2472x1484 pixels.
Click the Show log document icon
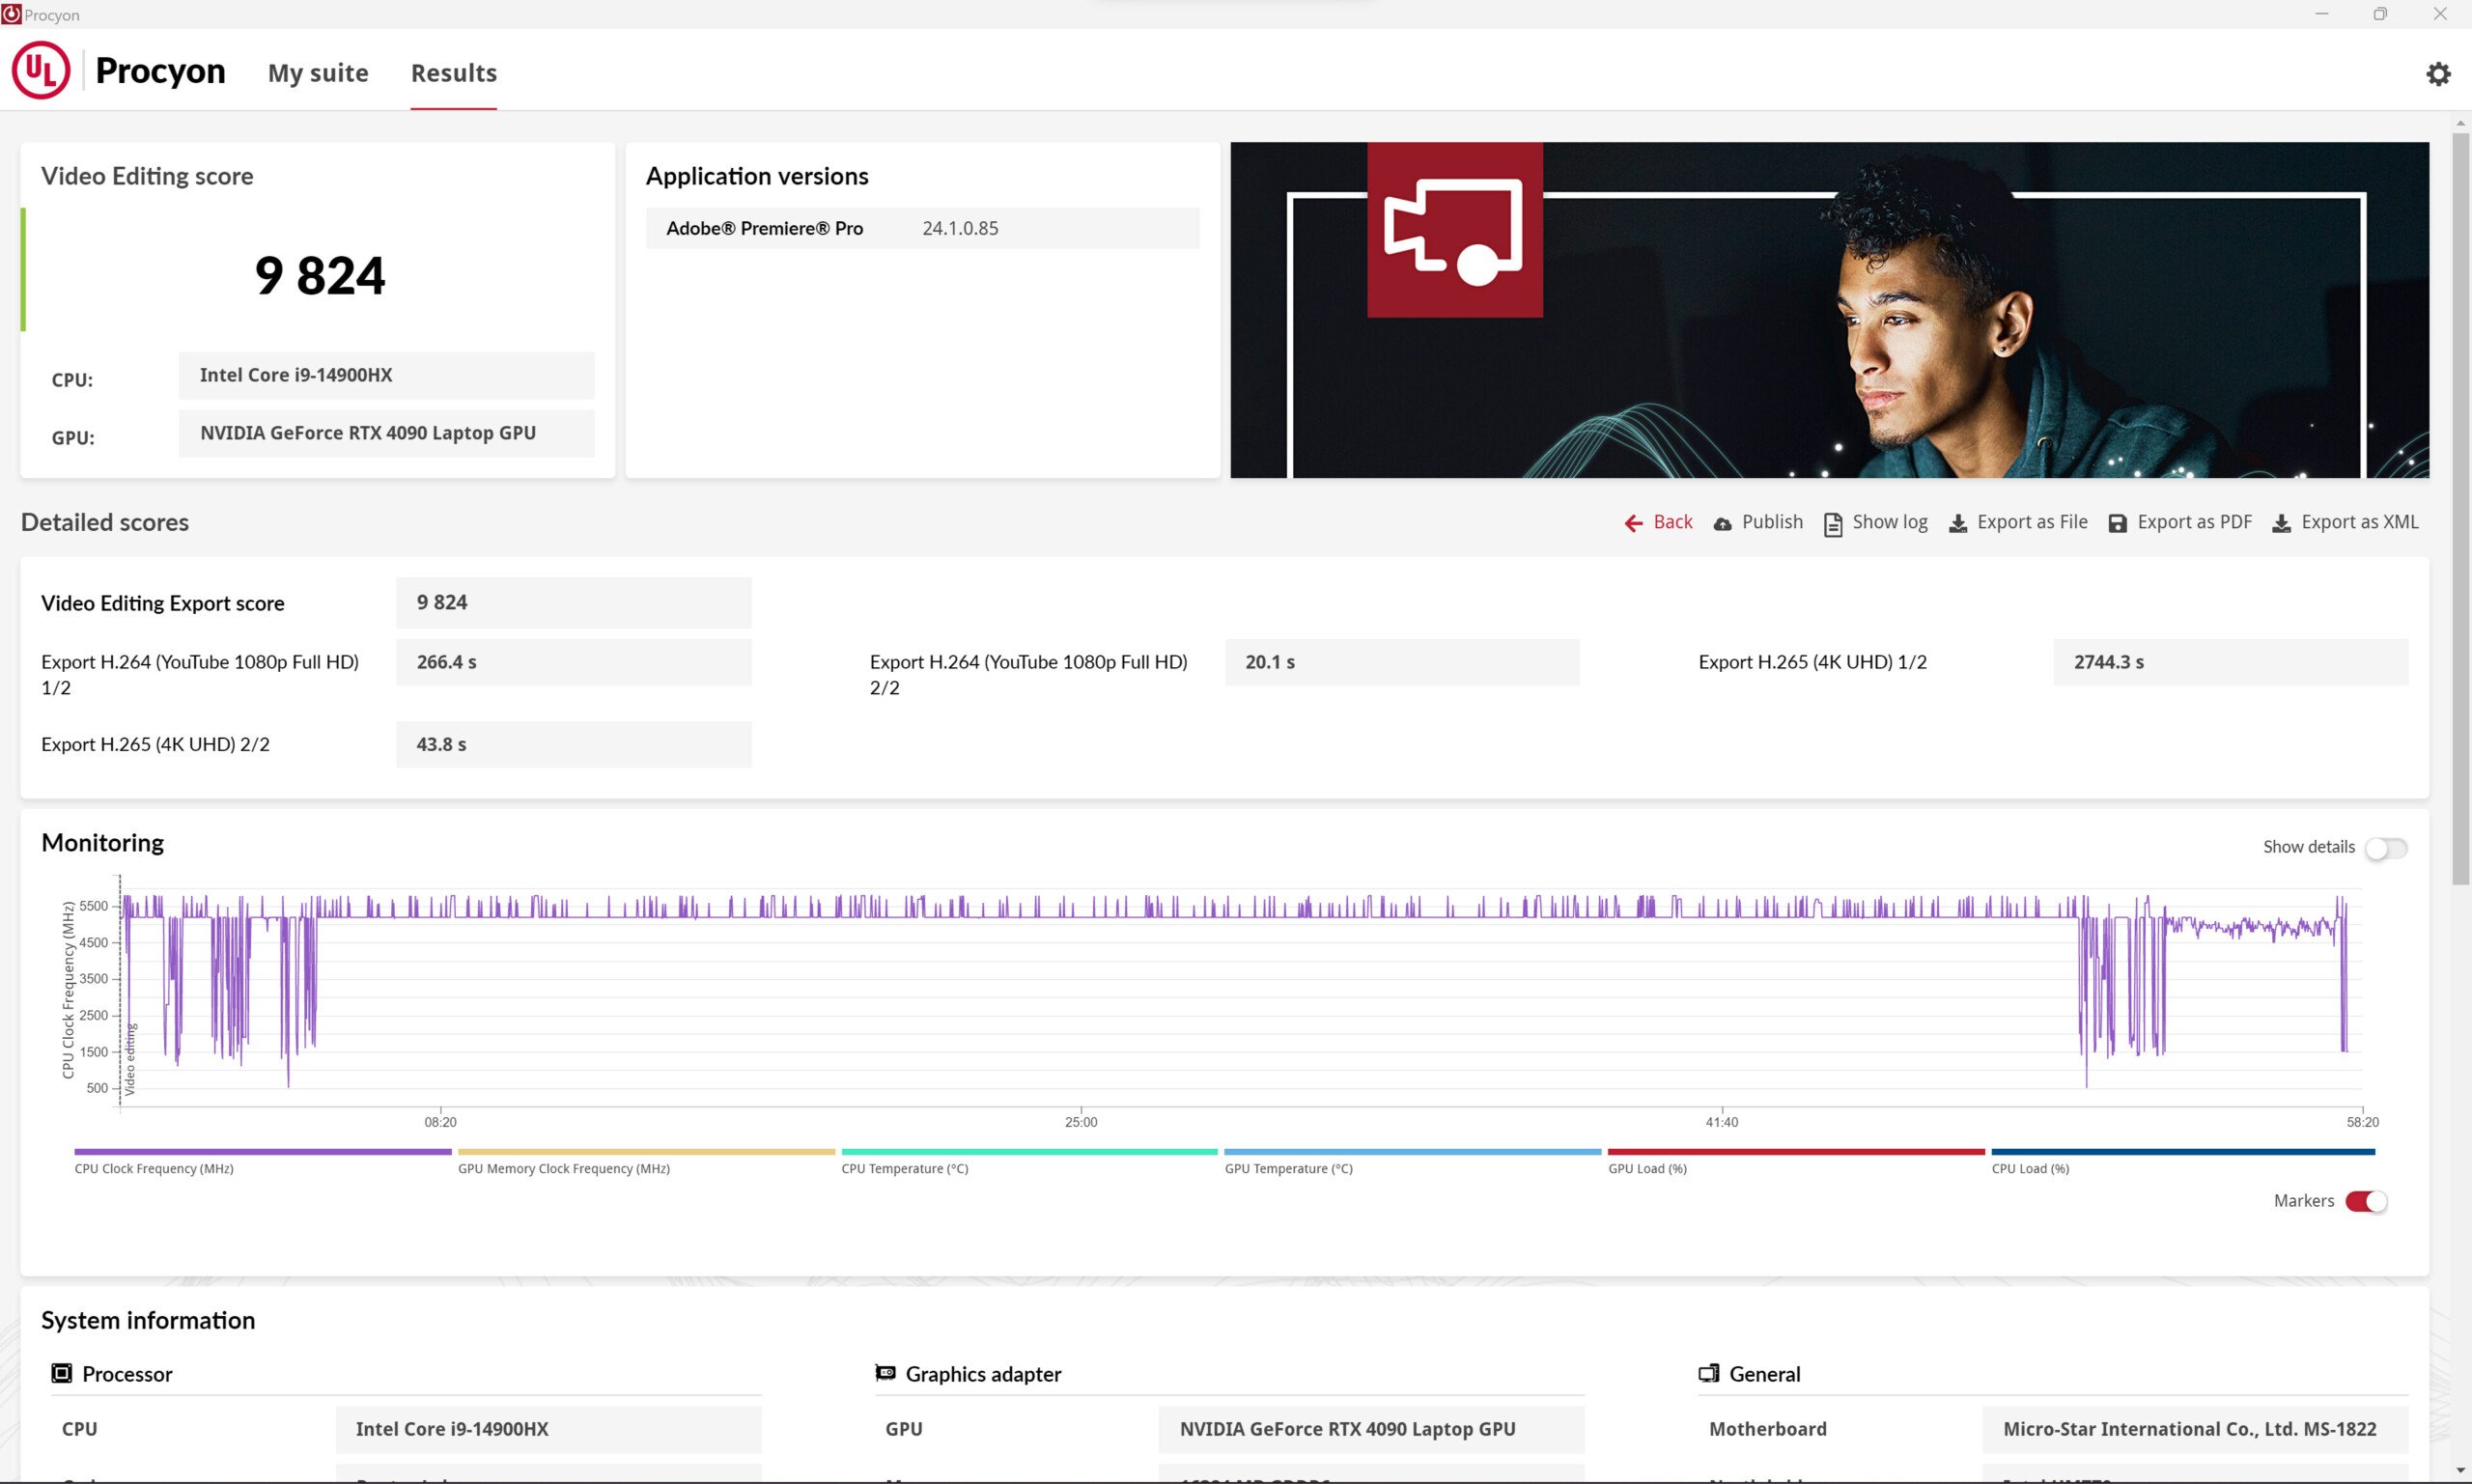(1833, 524)
